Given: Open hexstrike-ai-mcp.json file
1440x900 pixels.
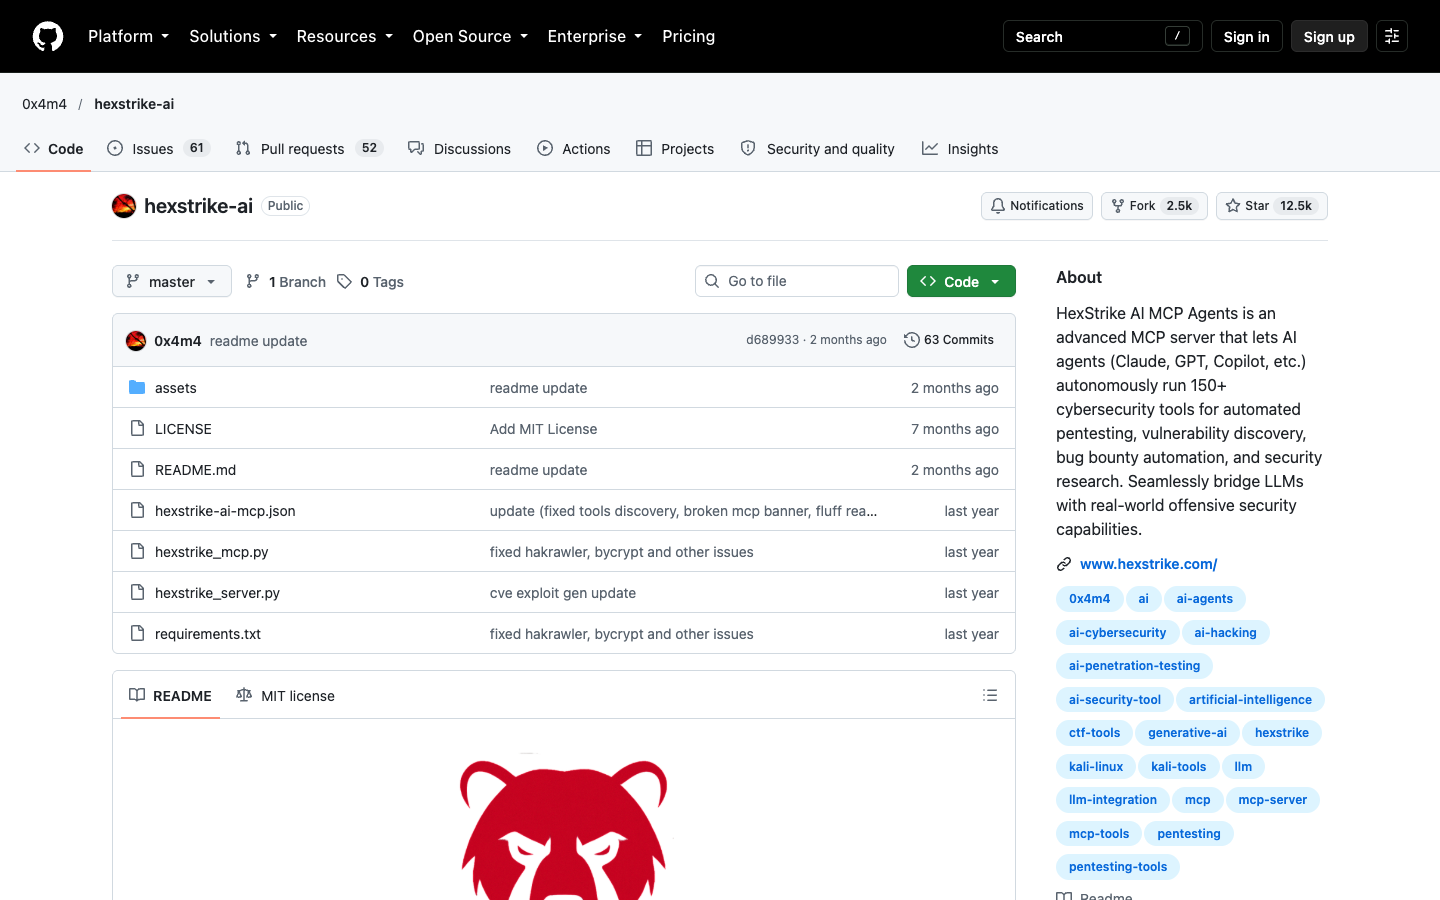Looking at the screenshot, I should coord(225,511).
